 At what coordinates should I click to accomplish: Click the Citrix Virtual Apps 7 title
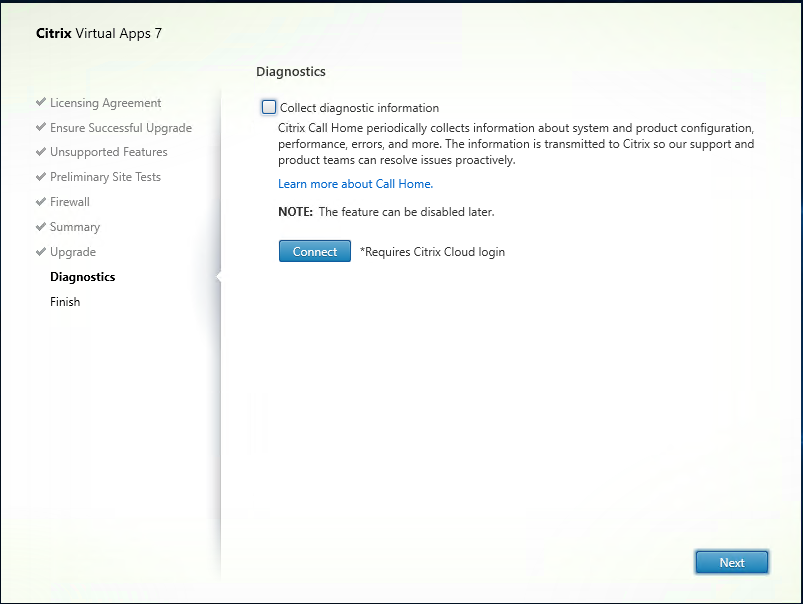pos(99,34)
